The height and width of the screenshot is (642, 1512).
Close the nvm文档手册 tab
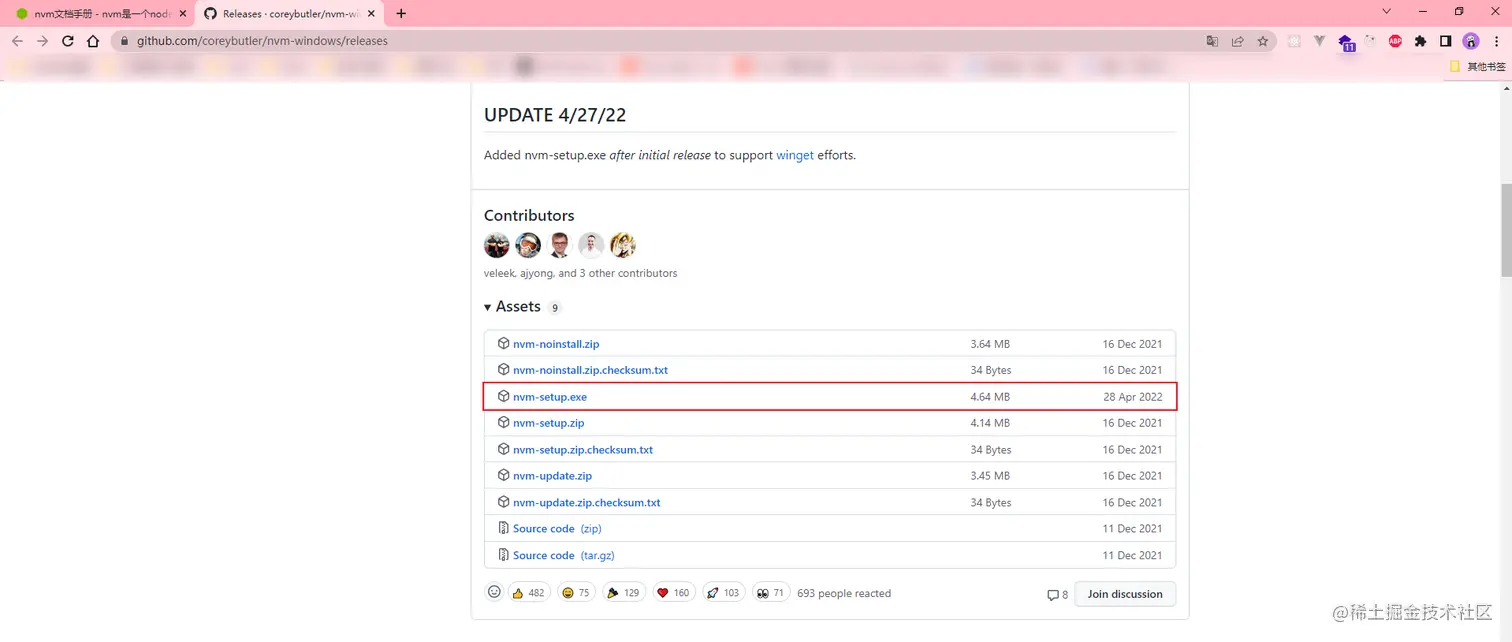coord(183,14)
